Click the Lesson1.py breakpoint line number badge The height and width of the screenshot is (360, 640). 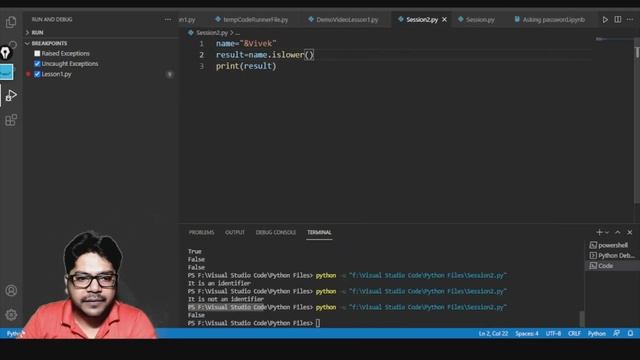tap(170, 74)
